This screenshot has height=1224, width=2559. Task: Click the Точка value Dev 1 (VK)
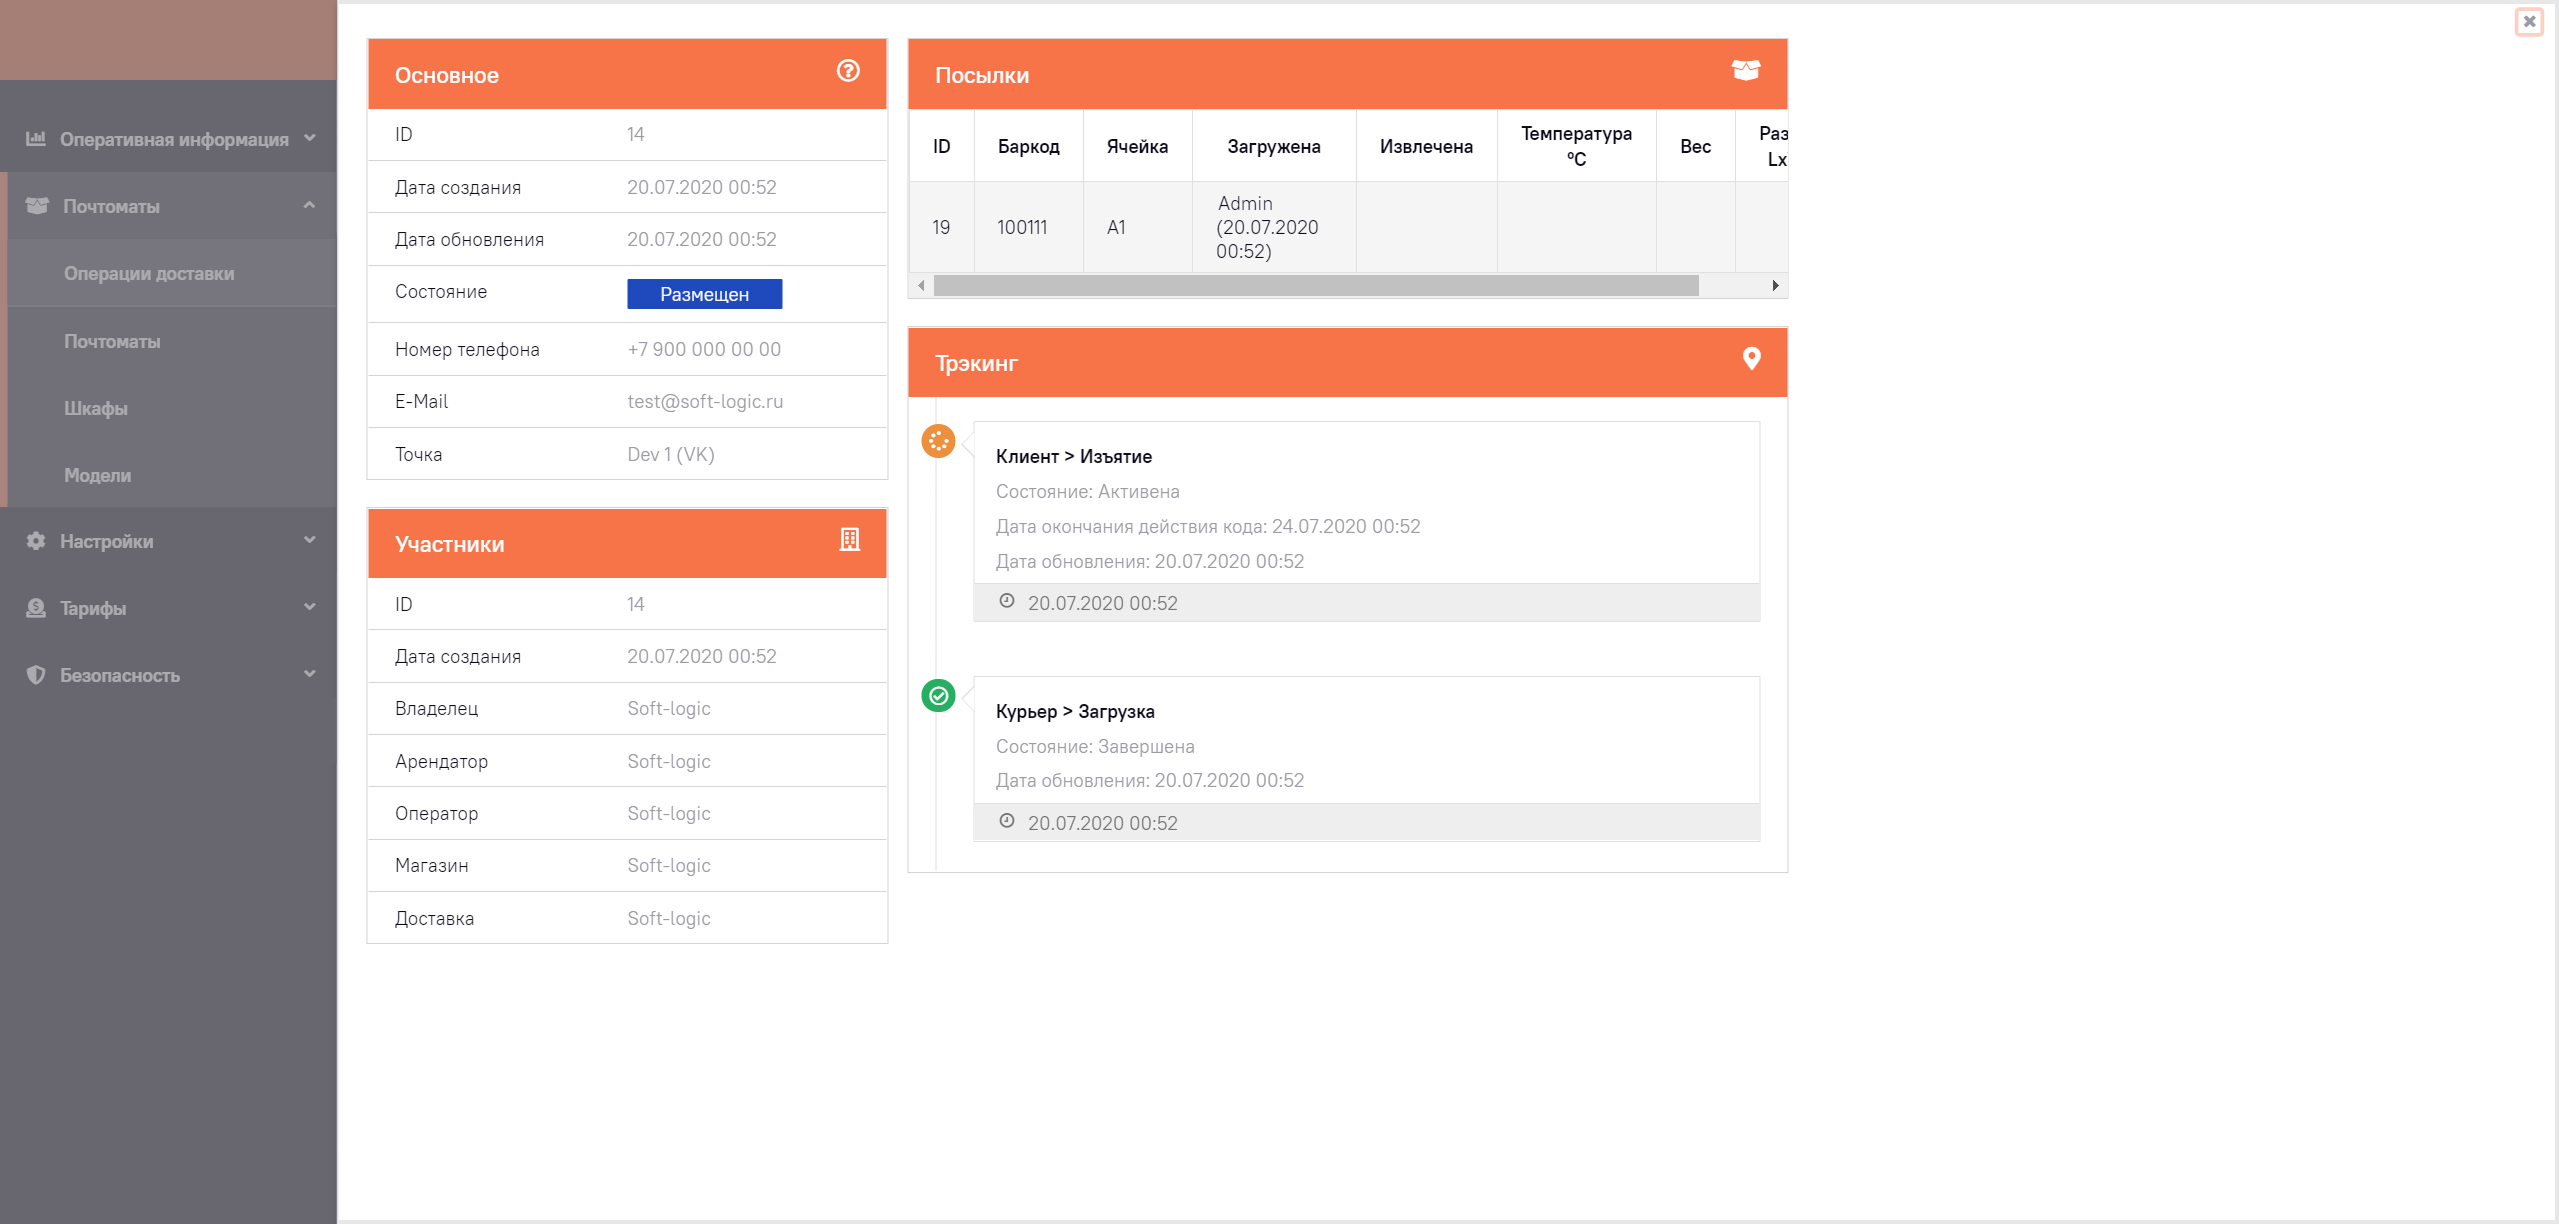671,454
